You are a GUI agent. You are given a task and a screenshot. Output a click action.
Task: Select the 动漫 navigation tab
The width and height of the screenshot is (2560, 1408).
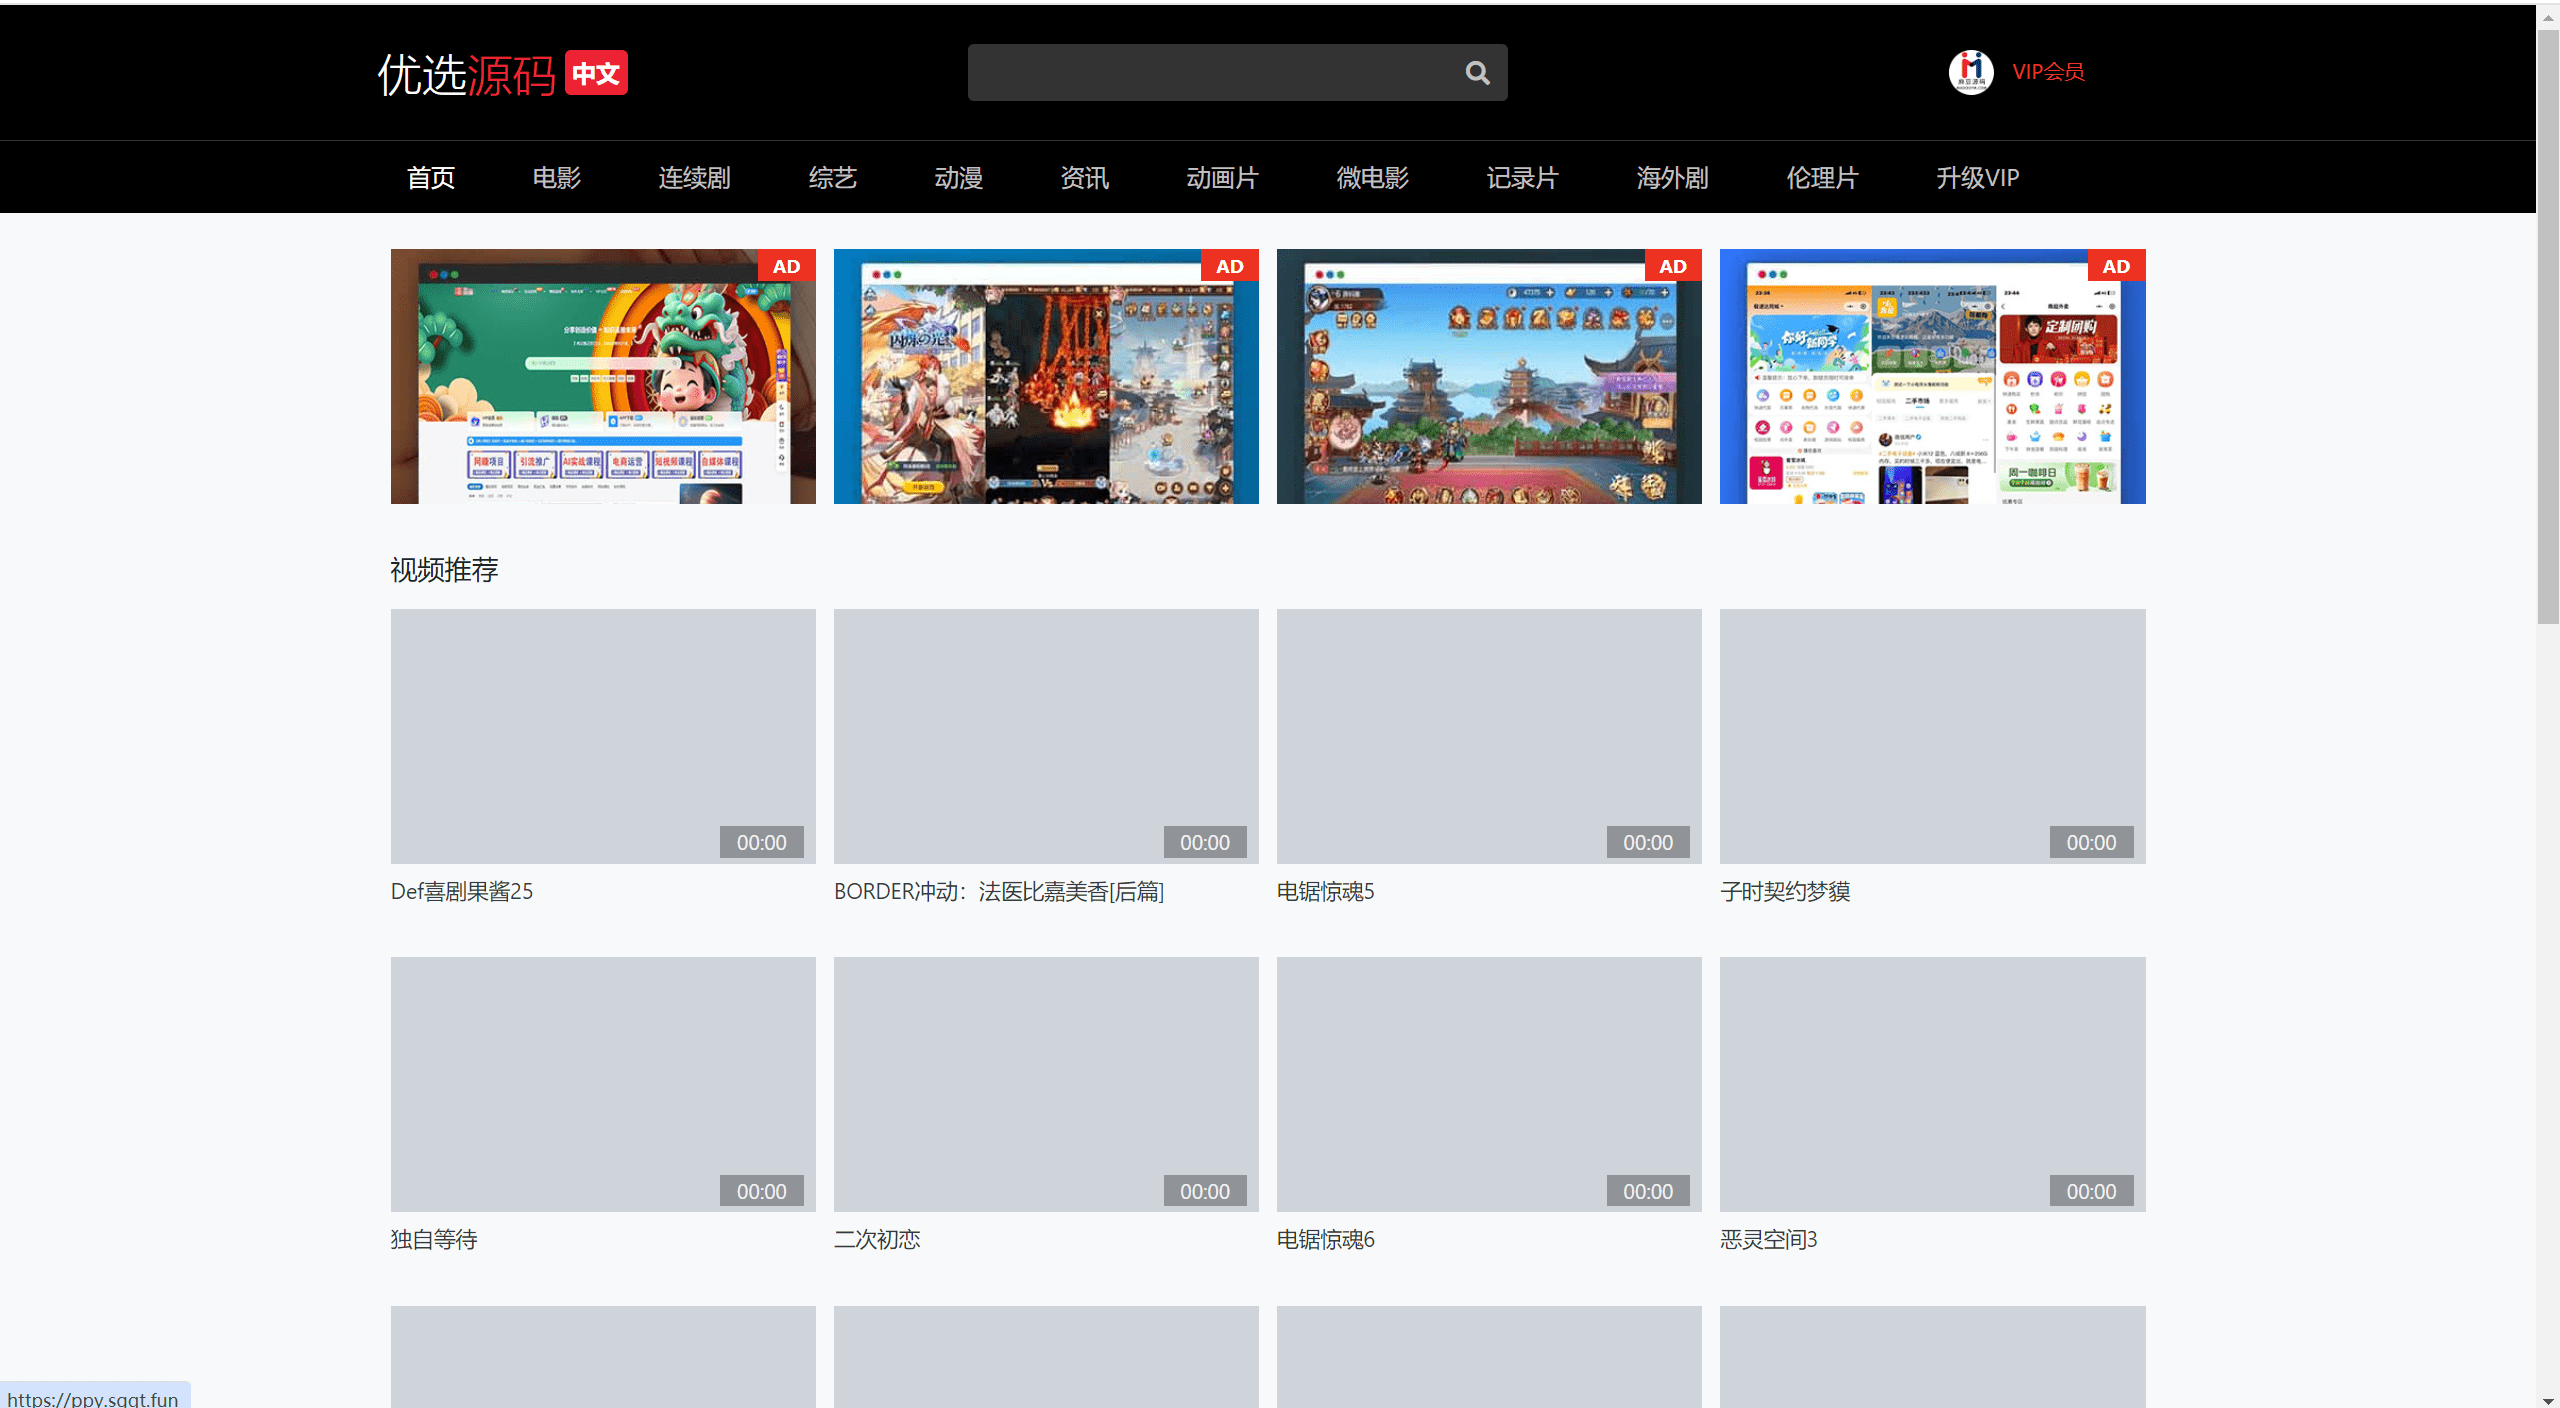958,178
